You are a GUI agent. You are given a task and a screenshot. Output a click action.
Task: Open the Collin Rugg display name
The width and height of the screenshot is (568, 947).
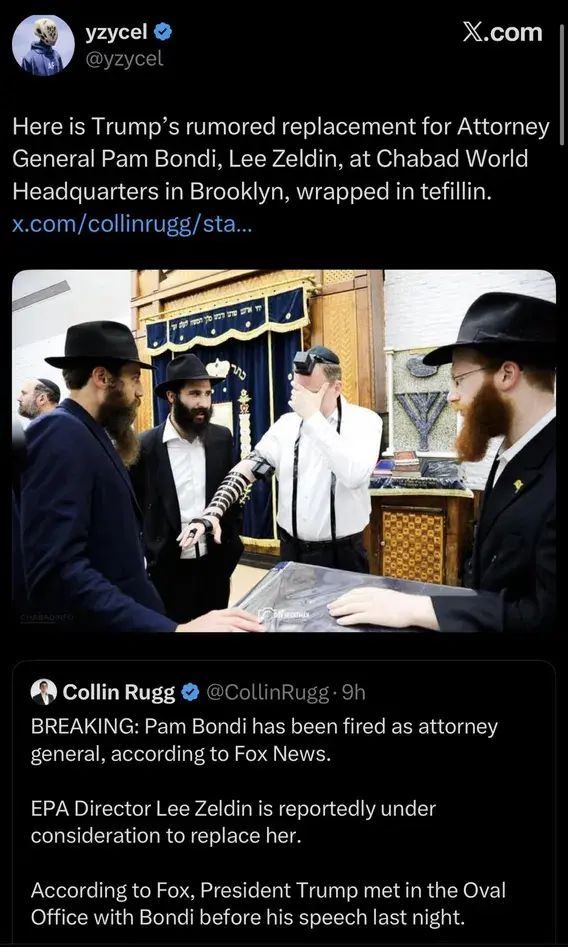(x=119, y=692)
